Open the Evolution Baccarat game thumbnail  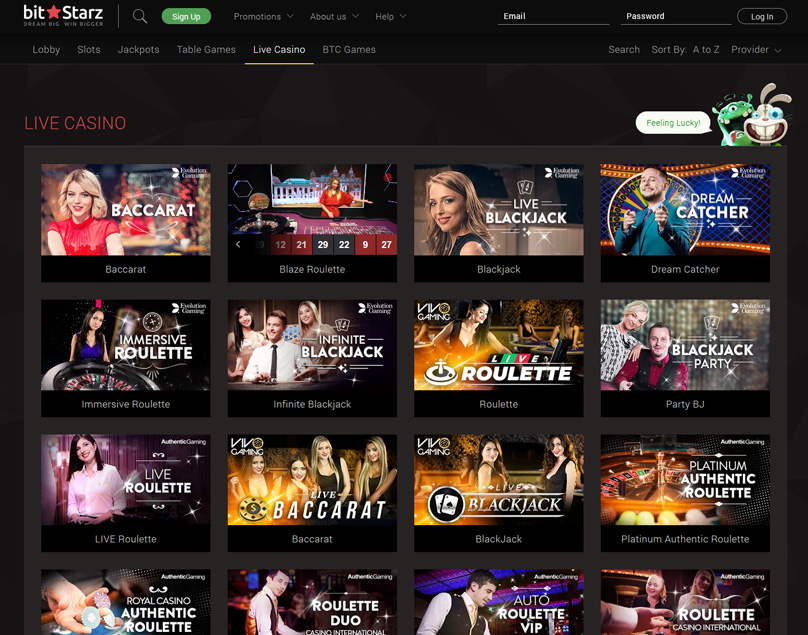(126, 210)
